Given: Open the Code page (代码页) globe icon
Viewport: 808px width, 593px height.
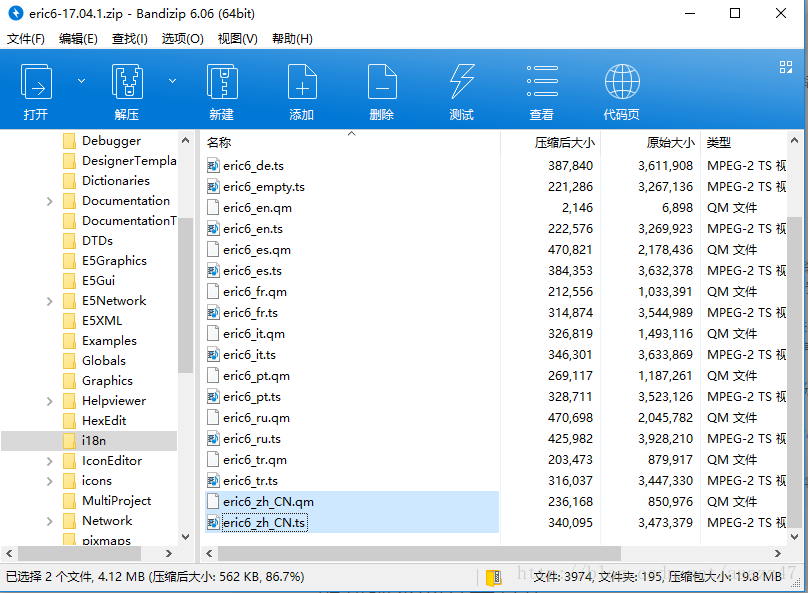Looking at the screenshot, I should coord(621,82).
